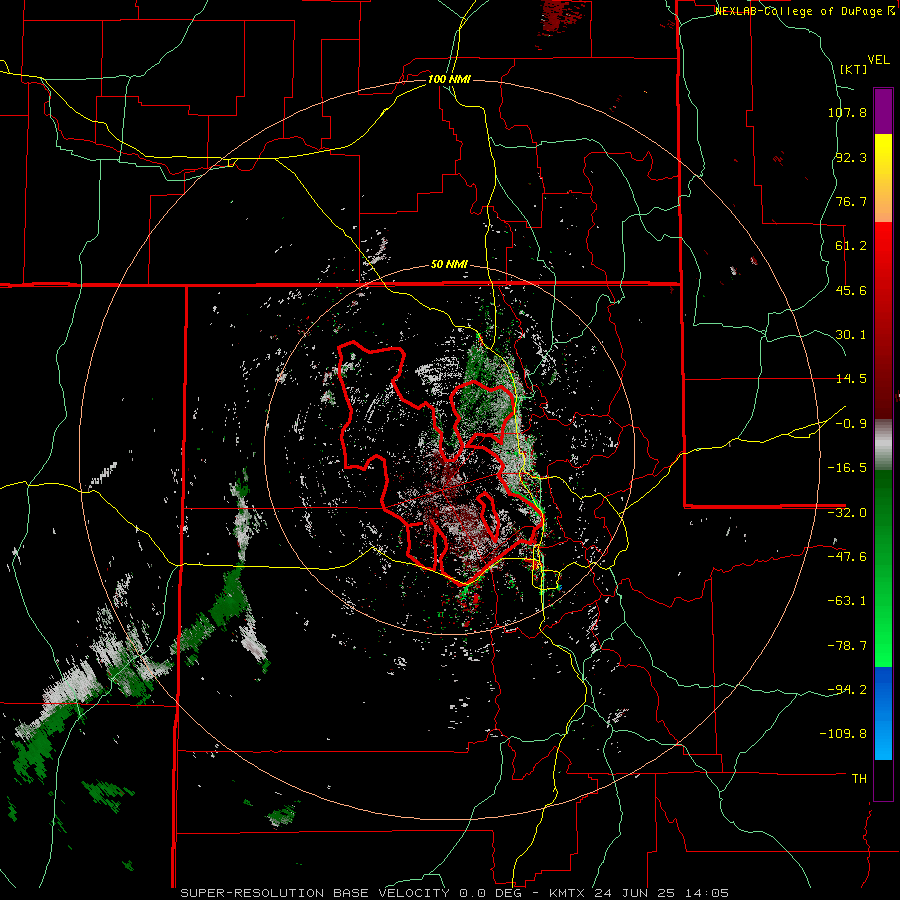Select the -63.1 velocity scale value

click(x=847, y=601)
